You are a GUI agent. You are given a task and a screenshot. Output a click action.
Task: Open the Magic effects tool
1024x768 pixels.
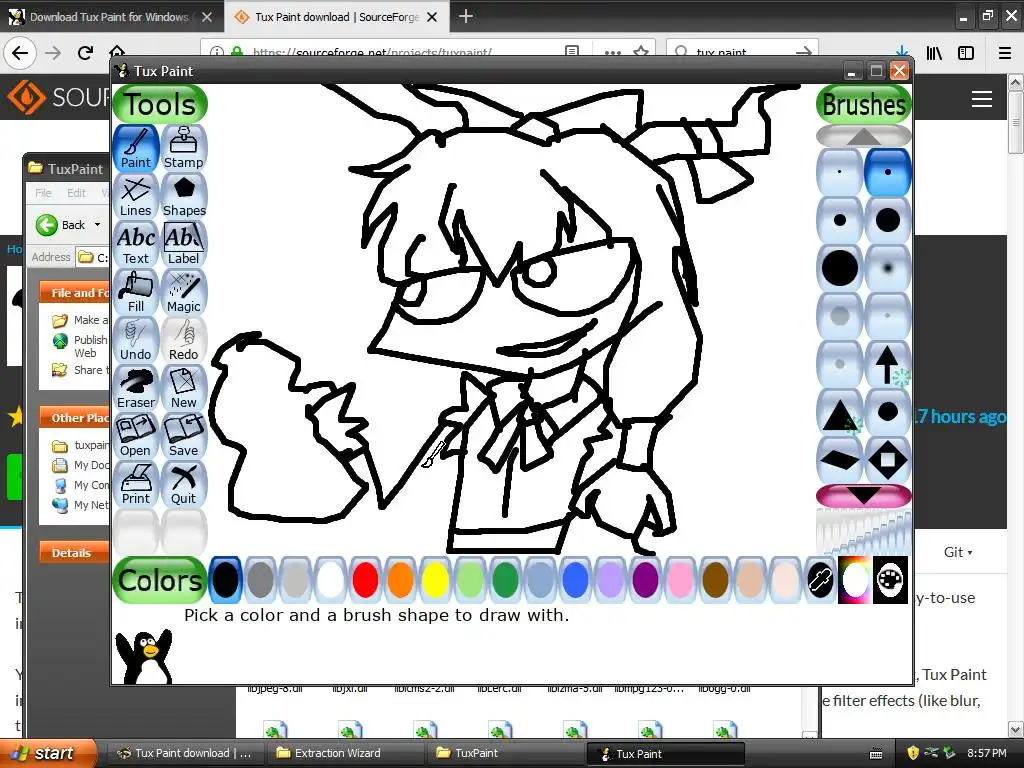tap(184, 293)
